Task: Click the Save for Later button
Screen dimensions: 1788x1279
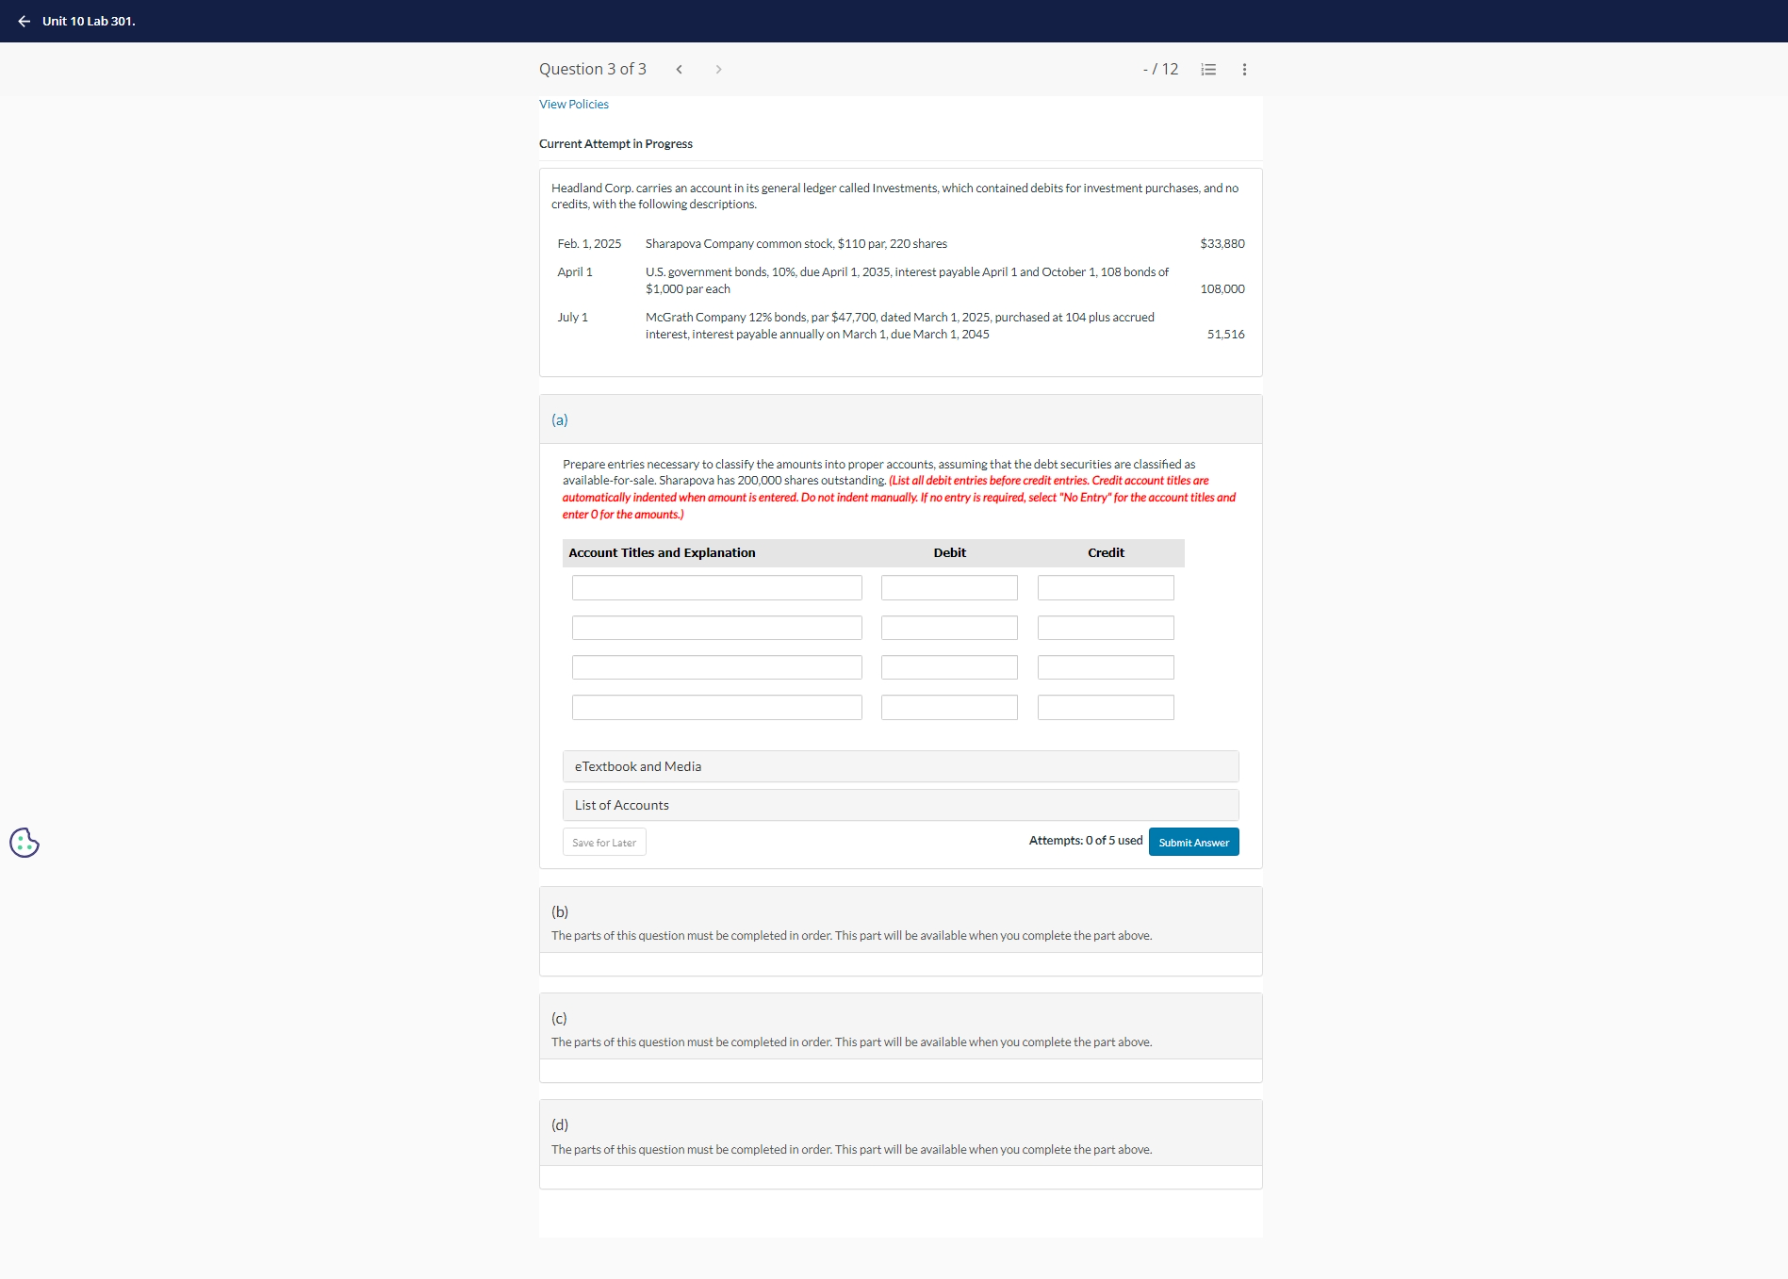Action: 604,842
